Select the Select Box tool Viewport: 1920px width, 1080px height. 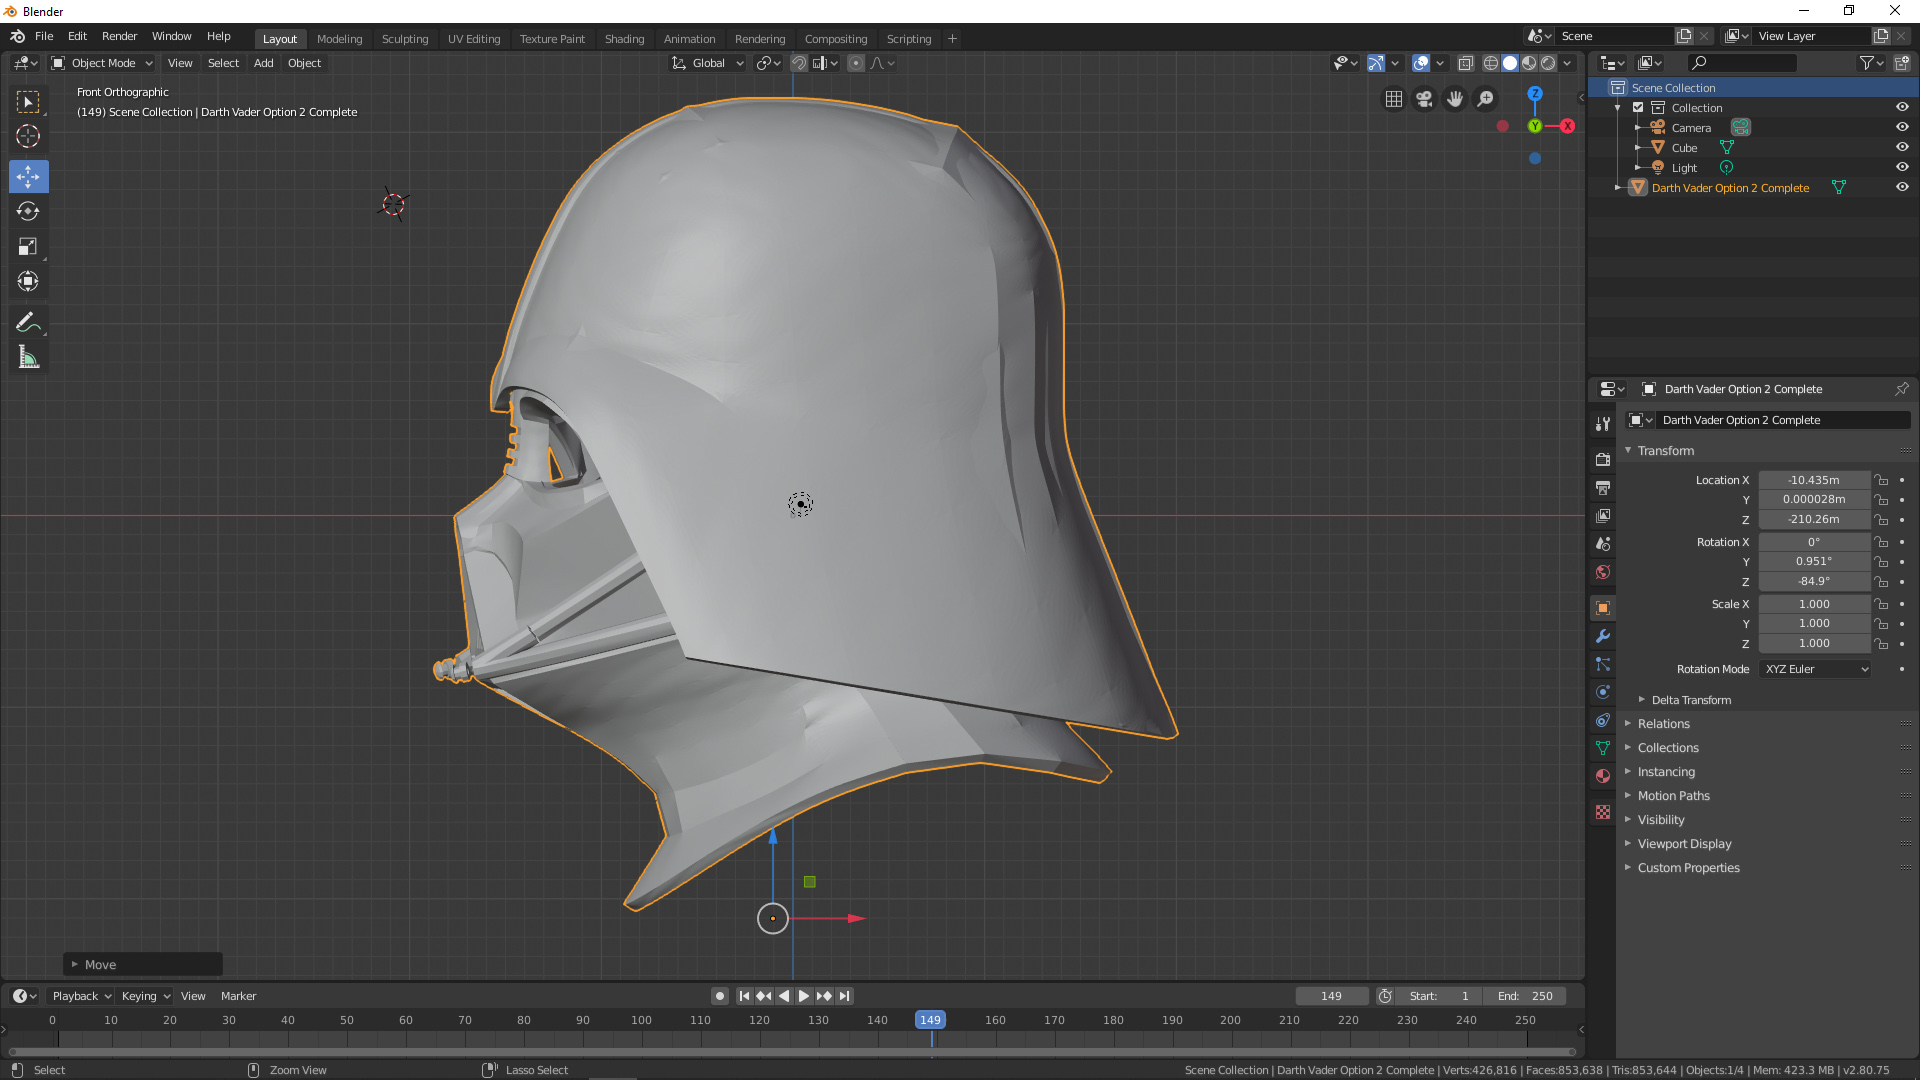point(28,102)
